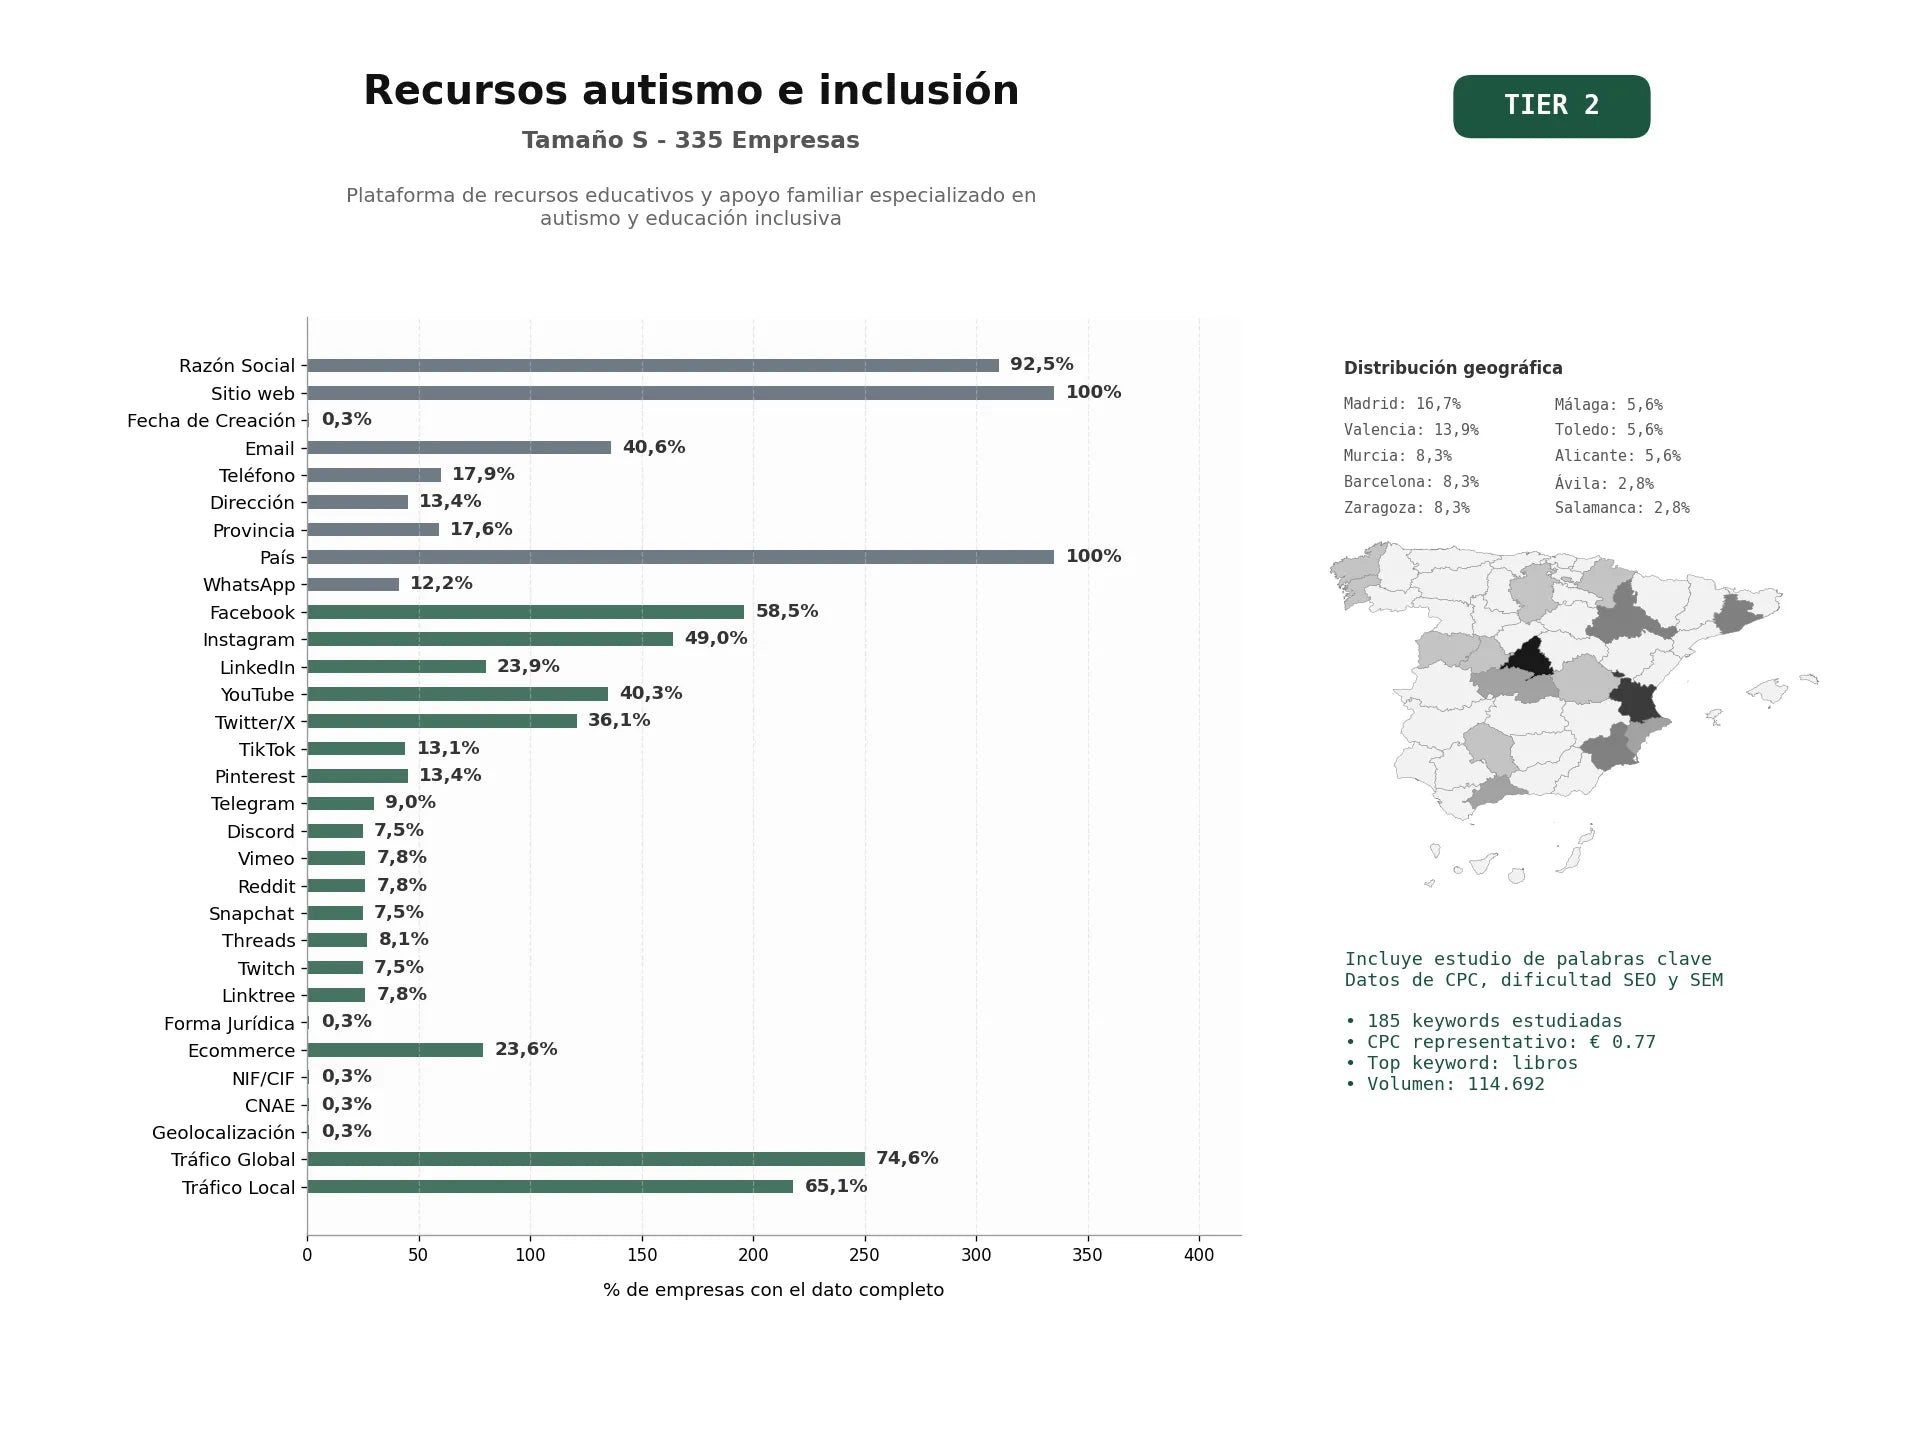This screenshot has height=1440, width=1920.
Task: Select subtitle 'Tamaño S - 335 Empresas'
Action: pos(691,140)
